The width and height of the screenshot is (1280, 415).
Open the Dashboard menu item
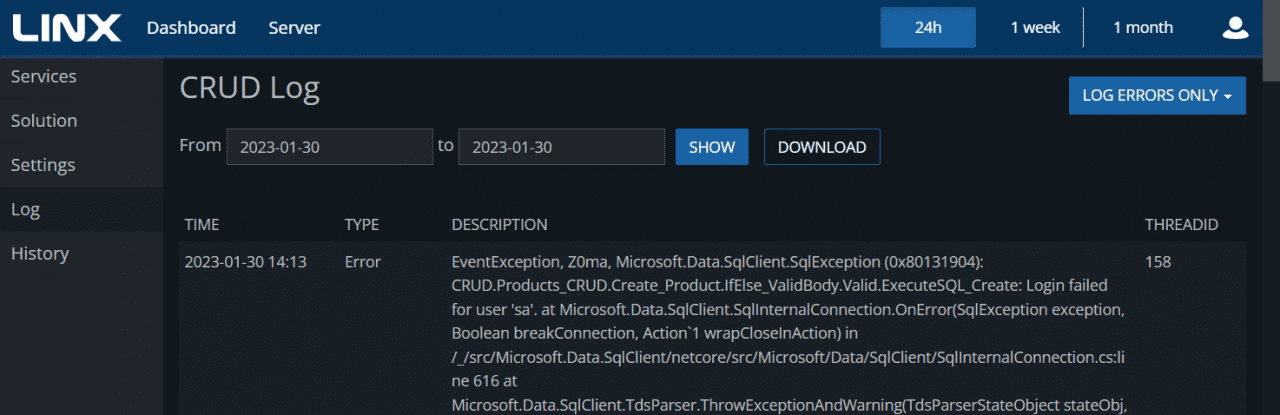[x=191, y=28]
